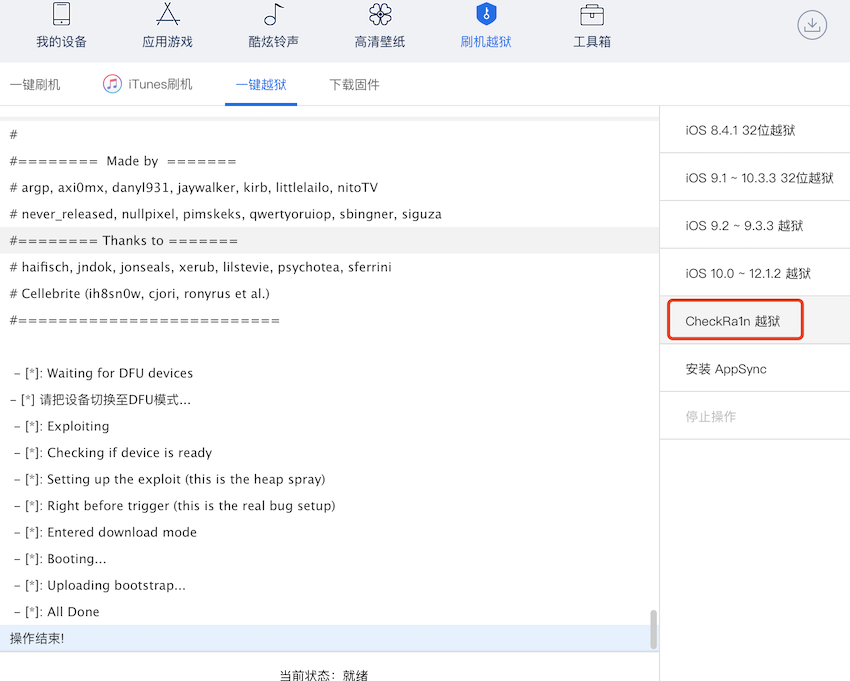Choose iOS 8.4.1 32位越狱 option
The height and width of the screenshot is (681, 850).
pos(755,130)
